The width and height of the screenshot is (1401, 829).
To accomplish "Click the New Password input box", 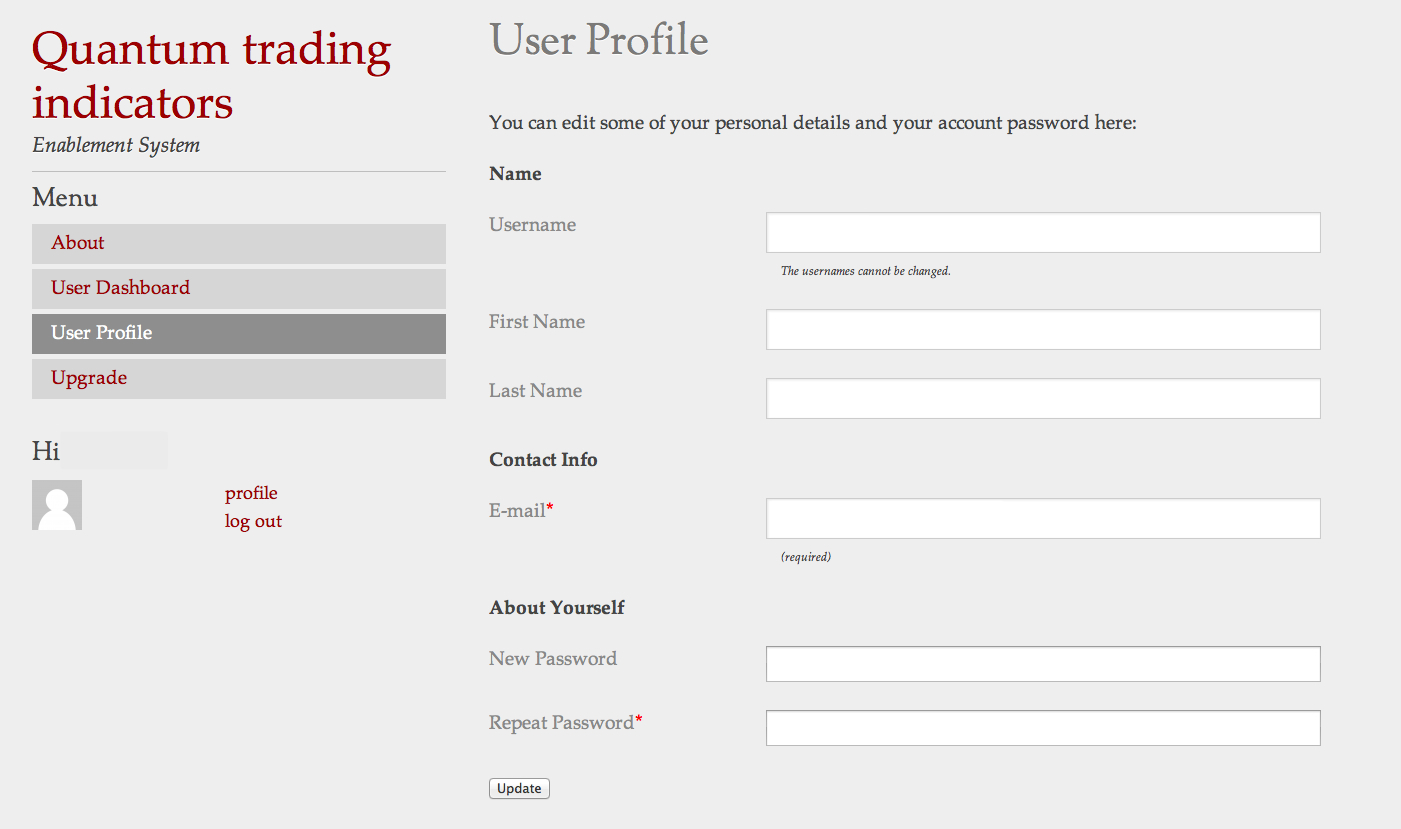I will (x=1042, y=664).
